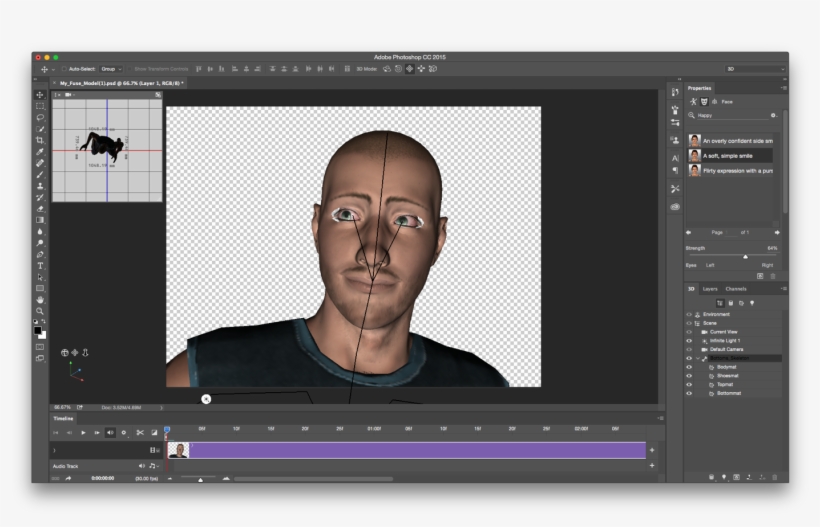Switch to the Layers tab
The height and width of the screenshot is (527, 820).
click(x=710, y=289)
